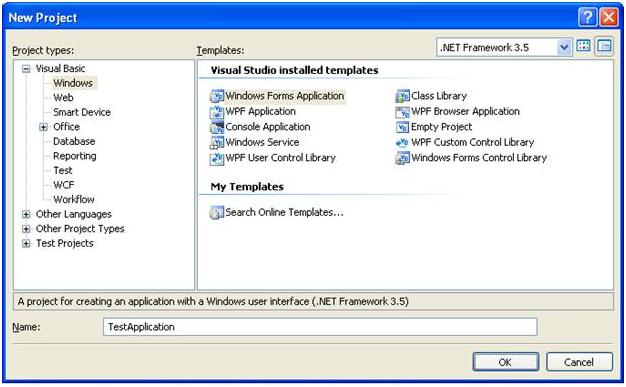Viewport: 626px width, 387px height.
Task: Select the Windows Service template icon
Action: 217,142
